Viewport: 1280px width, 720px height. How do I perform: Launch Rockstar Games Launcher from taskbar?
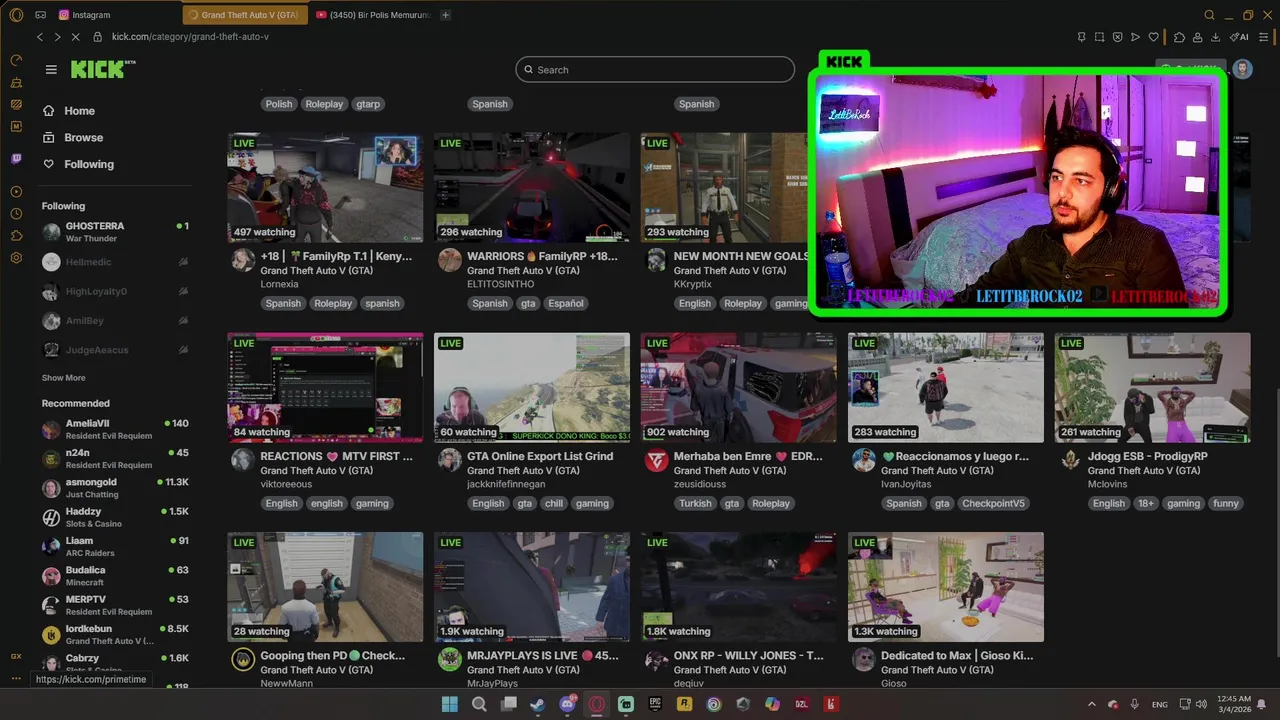coord(685,704)
